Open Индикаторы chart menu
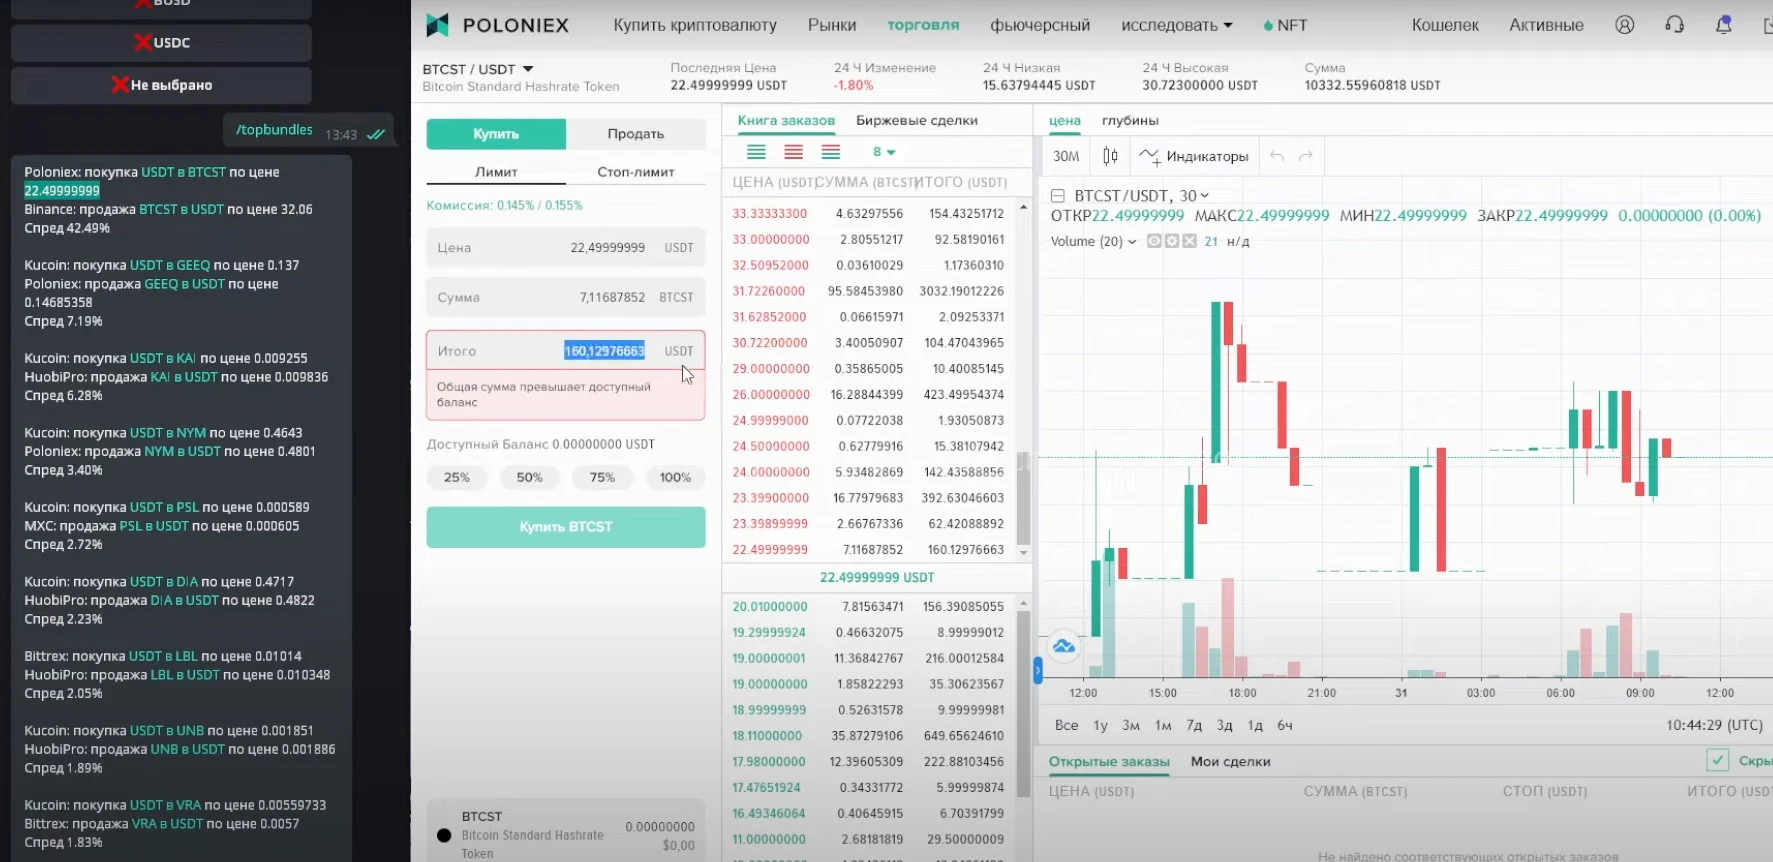Screen dimensions: 1773x862 point(1194,156)
